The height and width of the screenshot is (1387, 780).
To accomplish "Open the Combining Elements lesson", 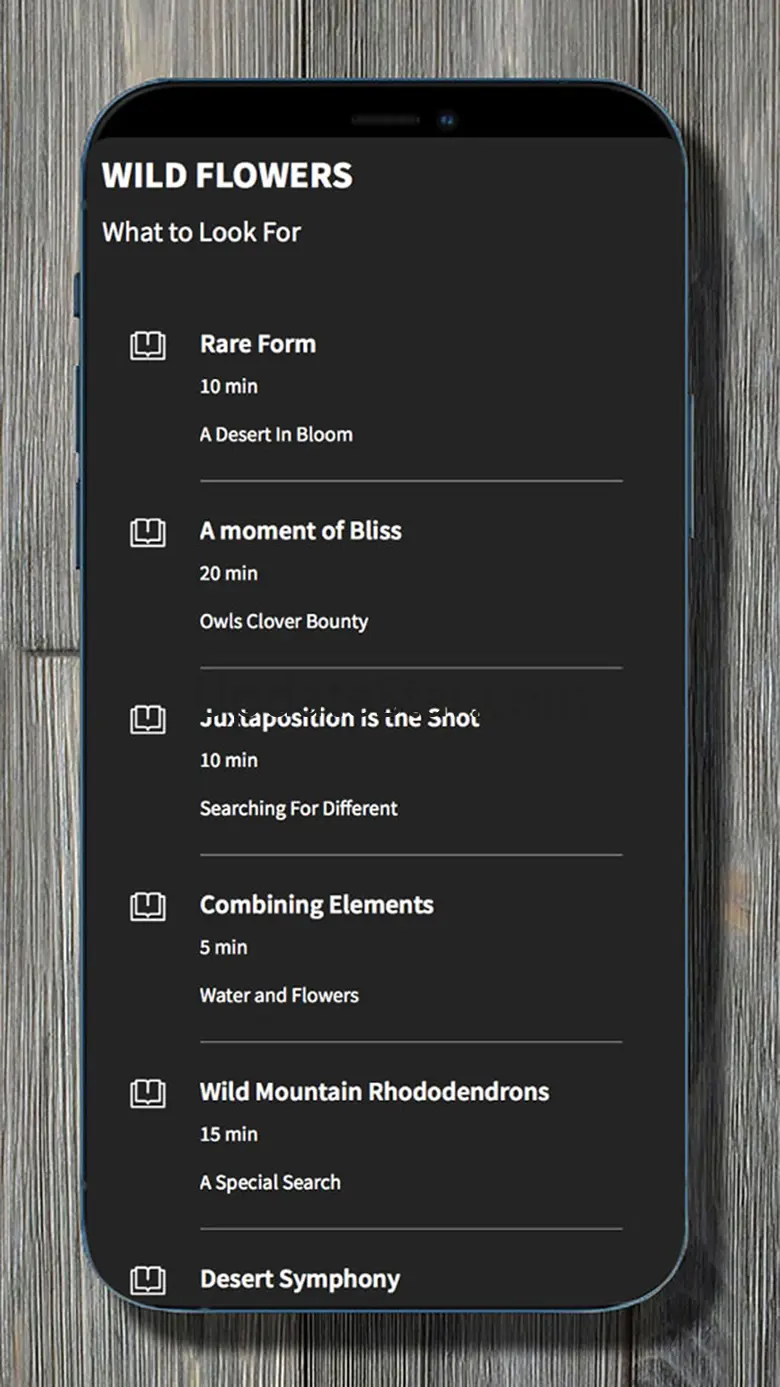I will click(x=316, y=905).
